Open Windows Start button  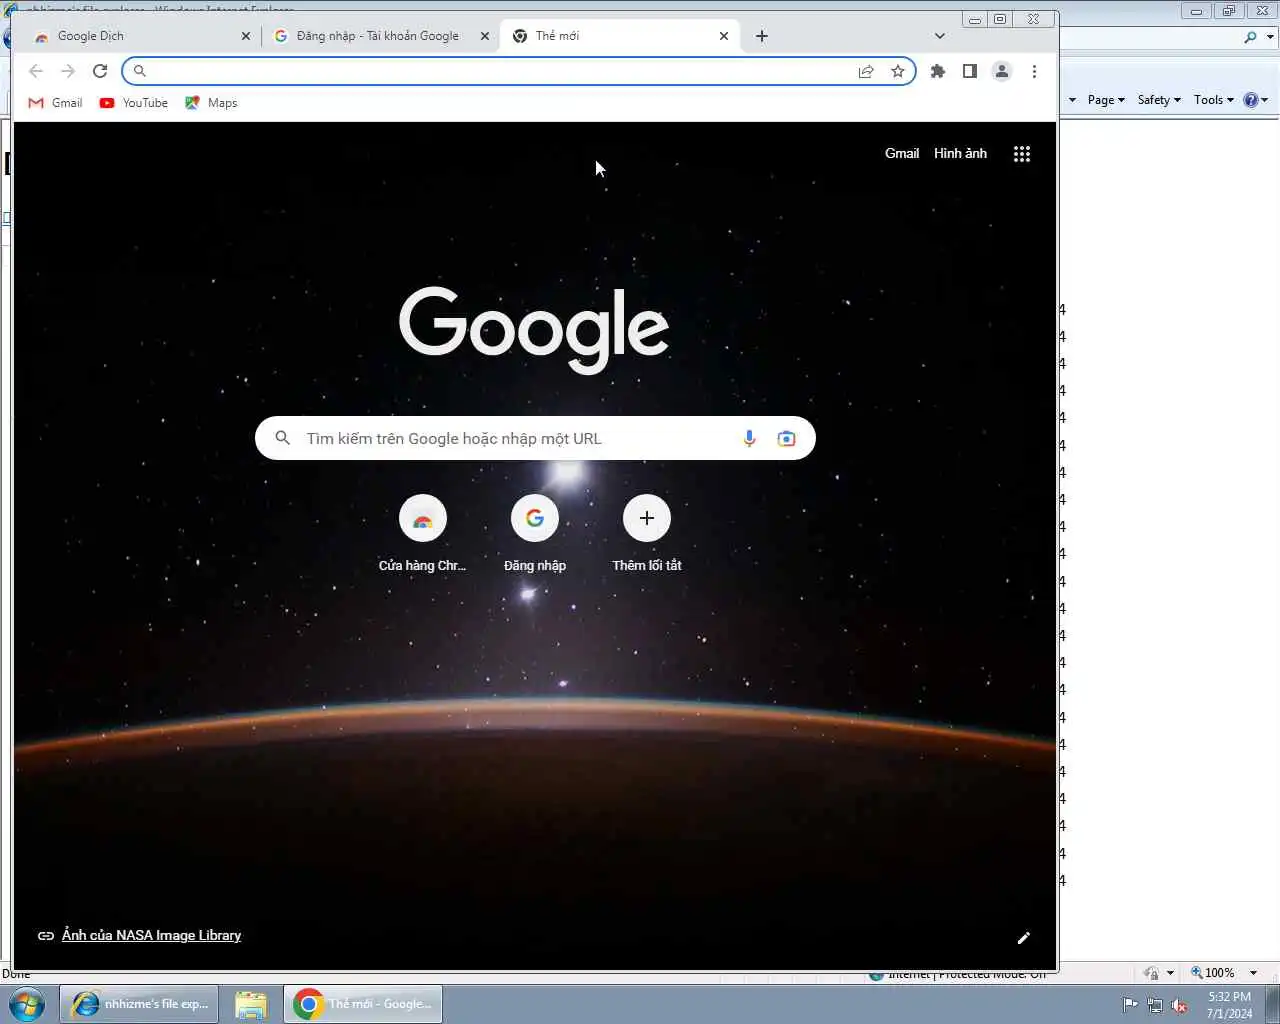[x=27, y=1004]
